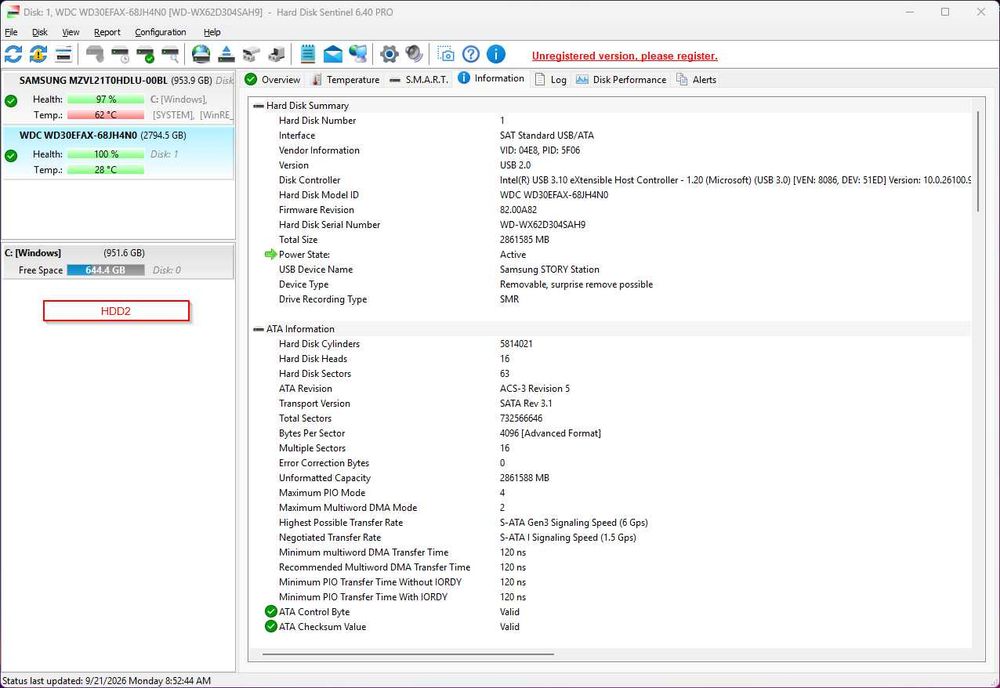Click the 'Unregistered version, please register' link

point(624,56)
